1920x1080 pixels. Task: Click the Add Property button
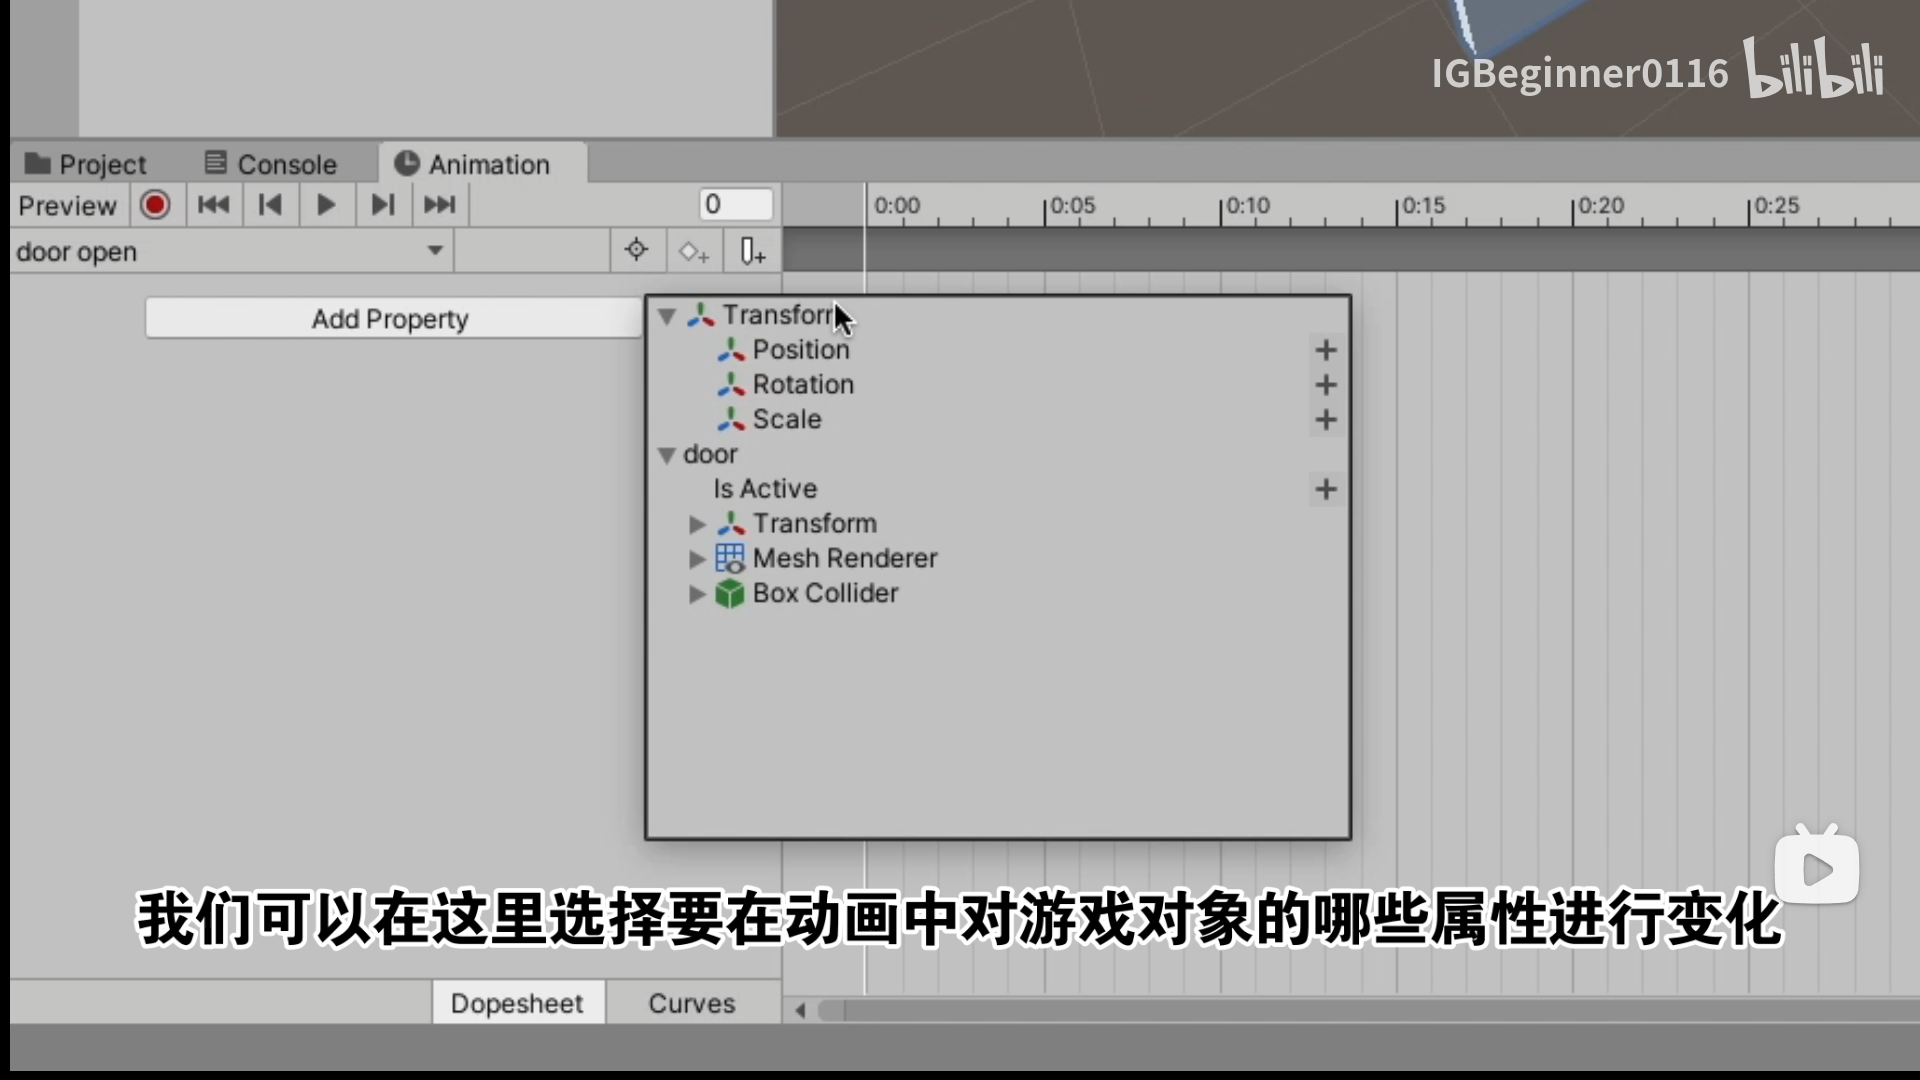pyautogui.click(x=390, y=319)
